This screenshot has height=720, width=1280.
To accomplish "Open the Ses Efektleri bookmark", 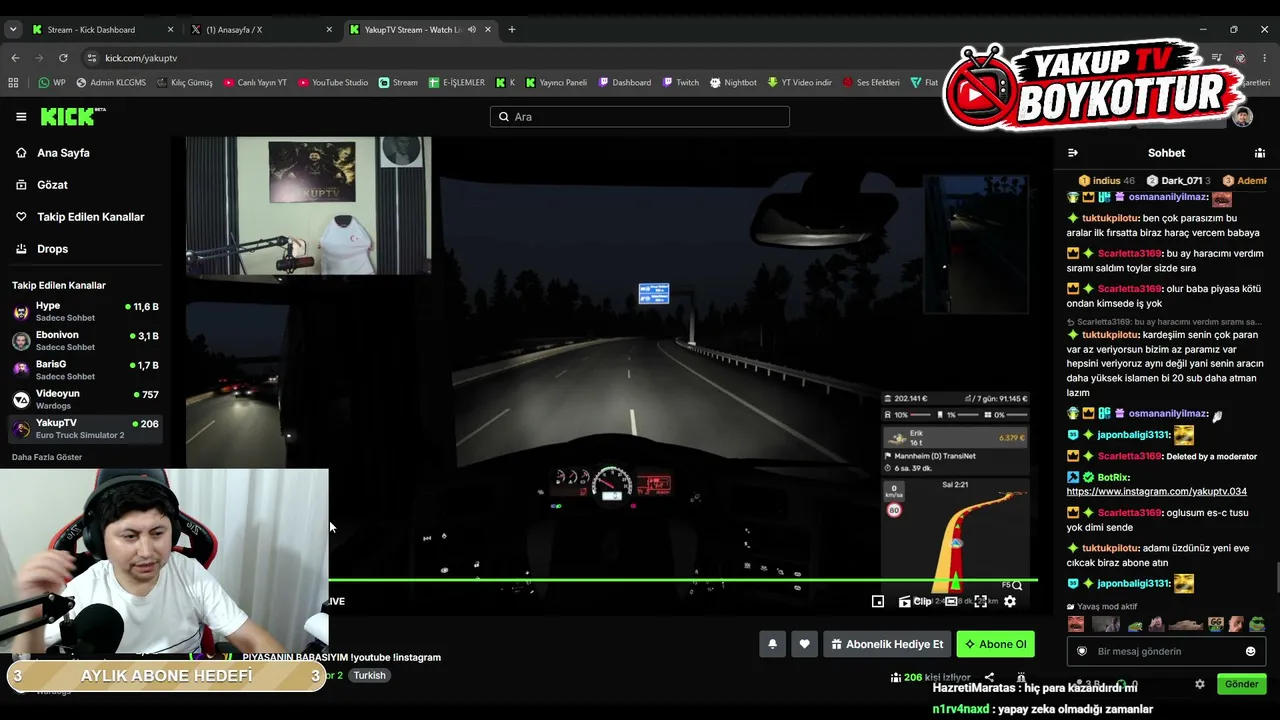I will pos(871,82).
